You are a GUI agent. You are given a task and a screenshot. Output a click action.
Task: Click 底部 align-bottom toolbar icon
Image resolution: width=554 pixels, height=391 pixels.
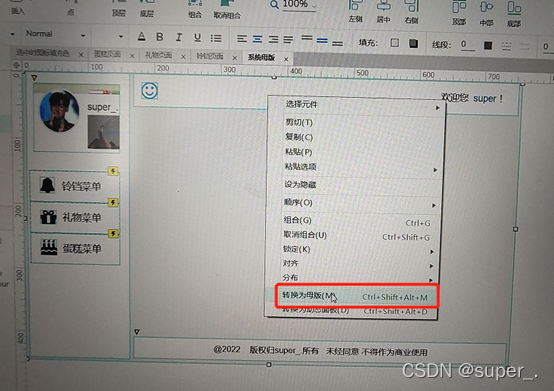pyautogui.click(x=514, y=8)
